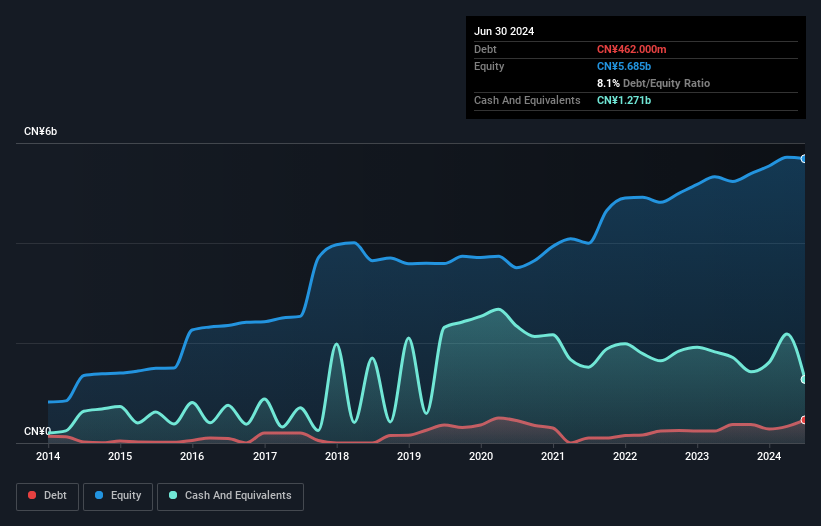This screenshot has width=821, height=526.
Task: Click the 2014 x-axis label
Action: [48, 456]
